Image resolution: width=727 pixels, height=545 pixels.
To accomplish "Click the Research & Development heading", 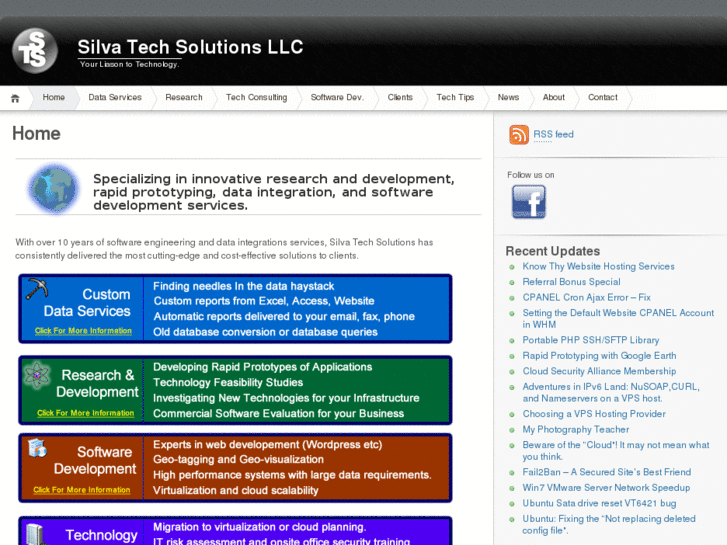I will [x=97, y=383].
